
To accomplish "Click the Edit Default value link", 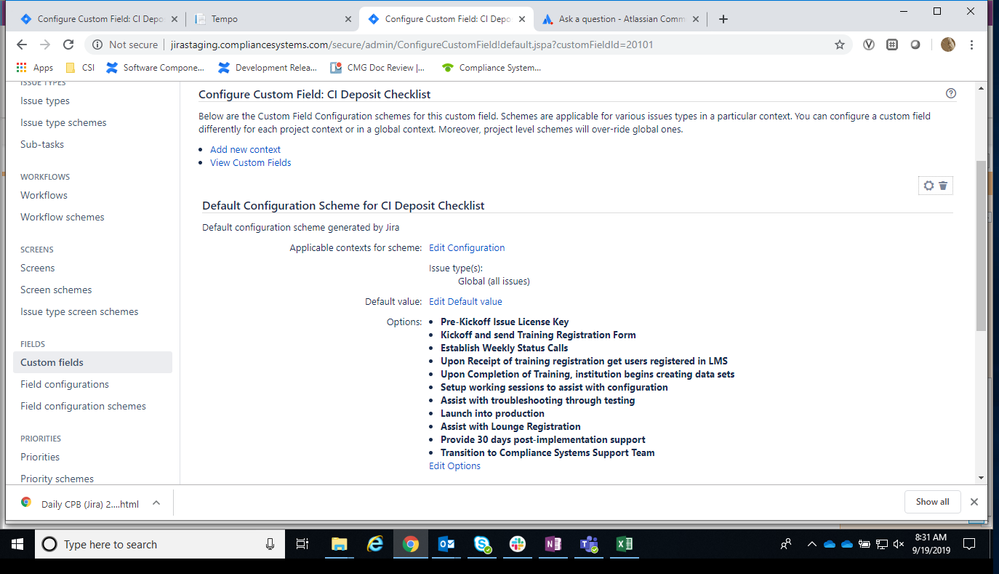I will tap(465, 302).
